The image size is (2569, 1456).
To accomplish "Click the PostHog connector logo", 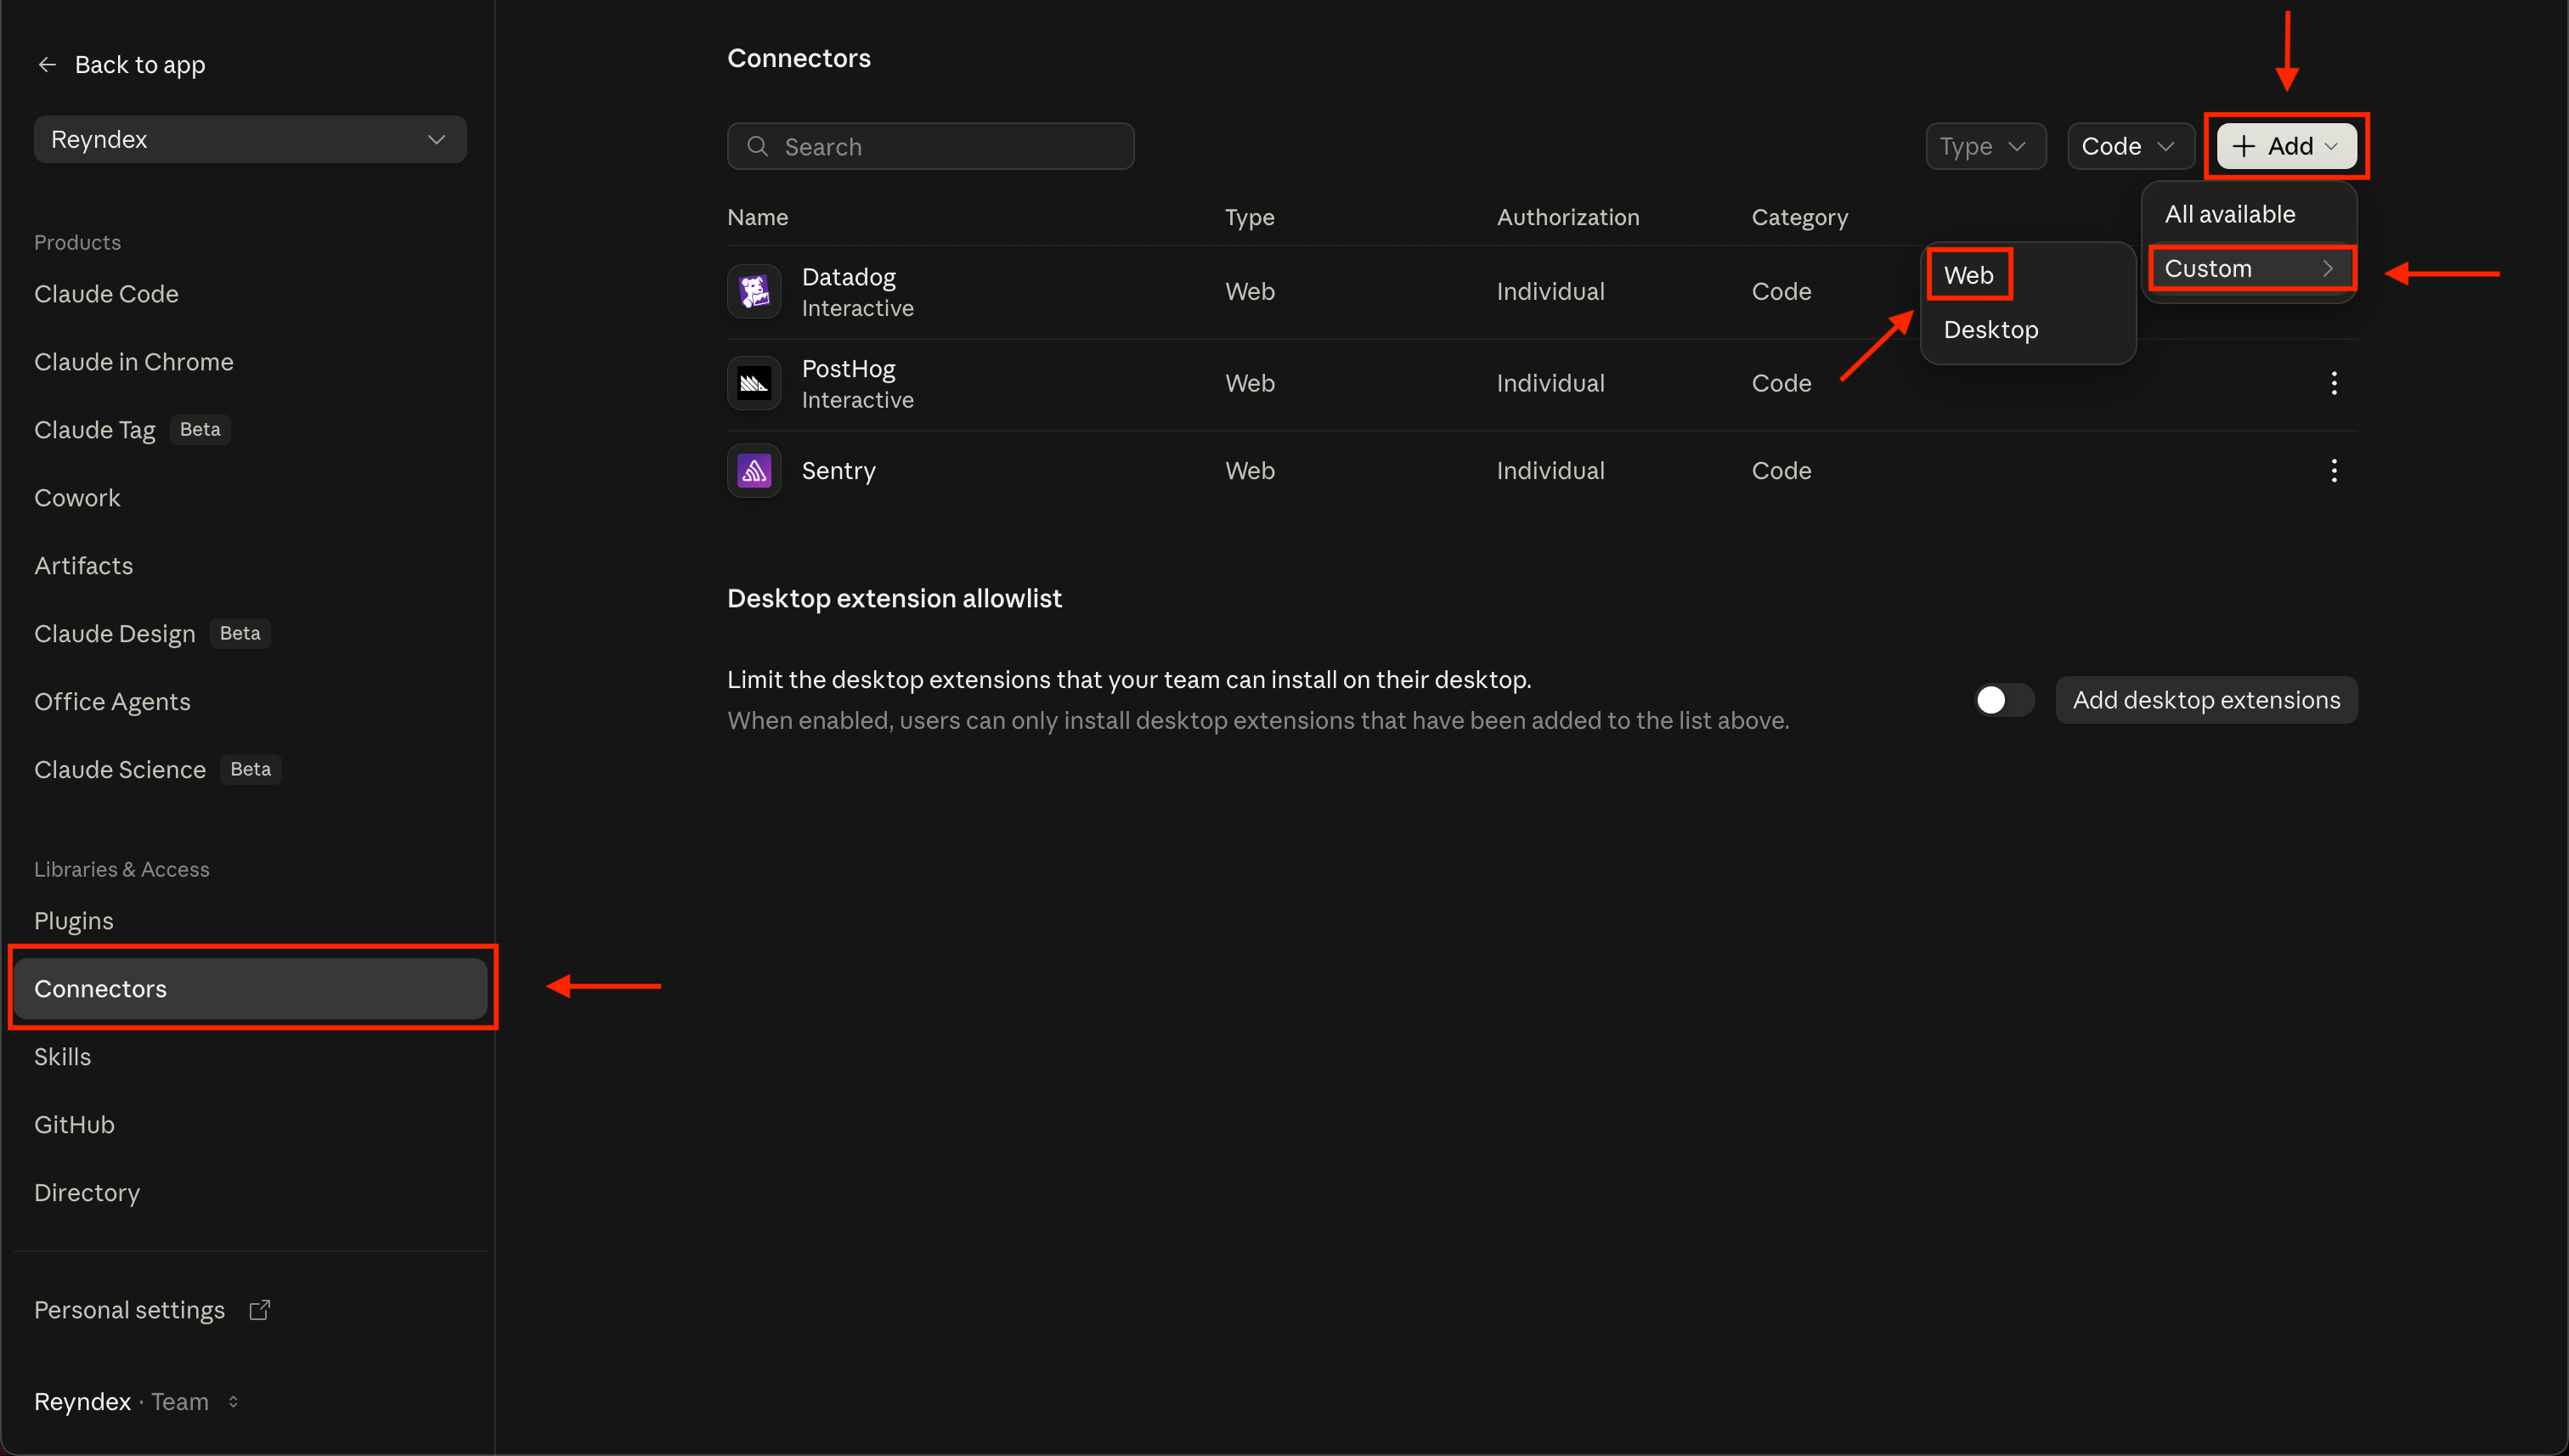I will click(754, 383).
